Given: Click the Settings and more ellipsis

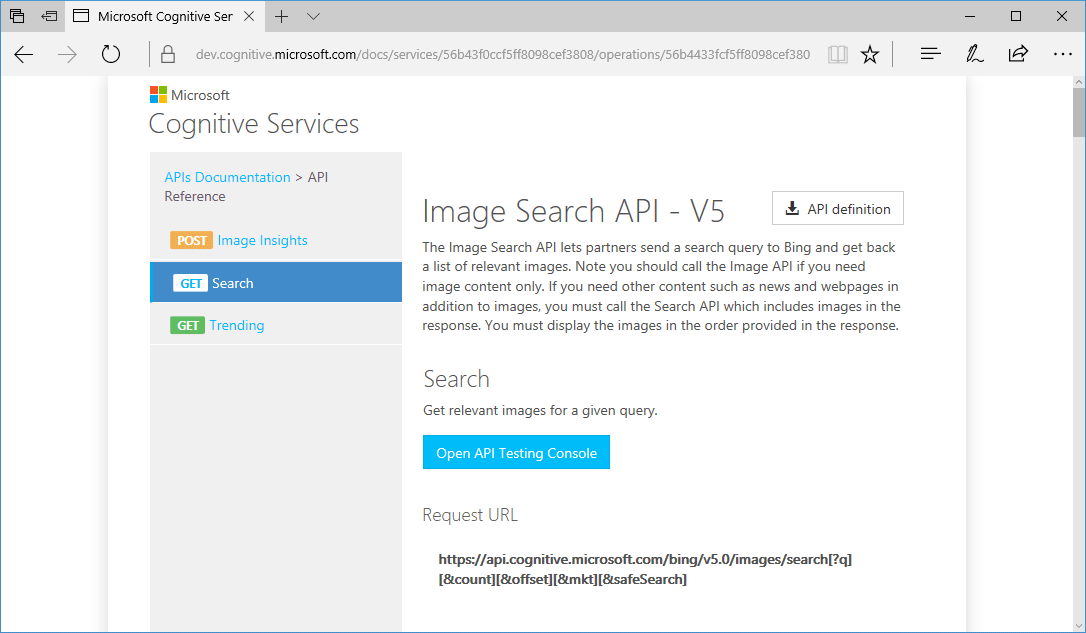Looking at the screenshot, I should [1062, 54].
